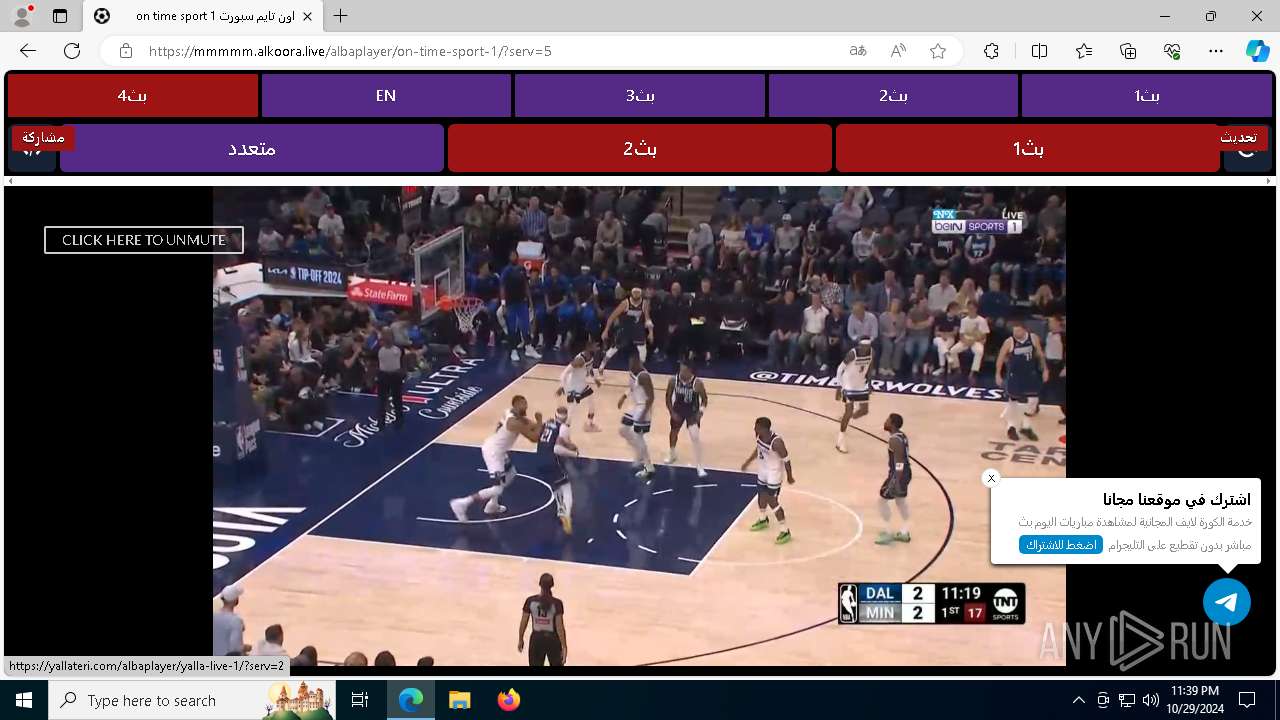Image resolution: width=1280 pixels, height=720 pixels.
Task: Open the network tray icon
Action: [x=1127, y=700]
